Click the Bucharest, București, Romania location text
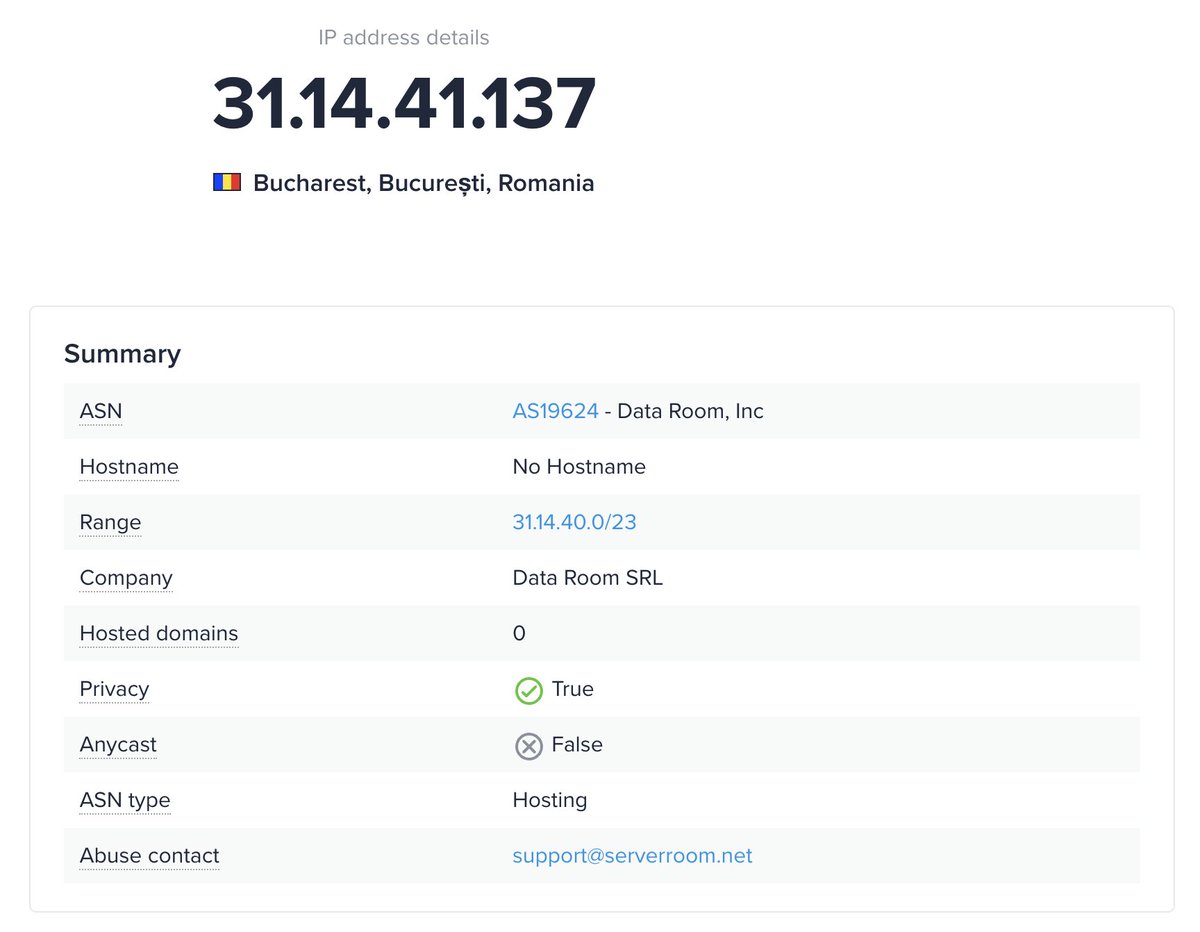 pyautogui.click(x=424, y=184)
